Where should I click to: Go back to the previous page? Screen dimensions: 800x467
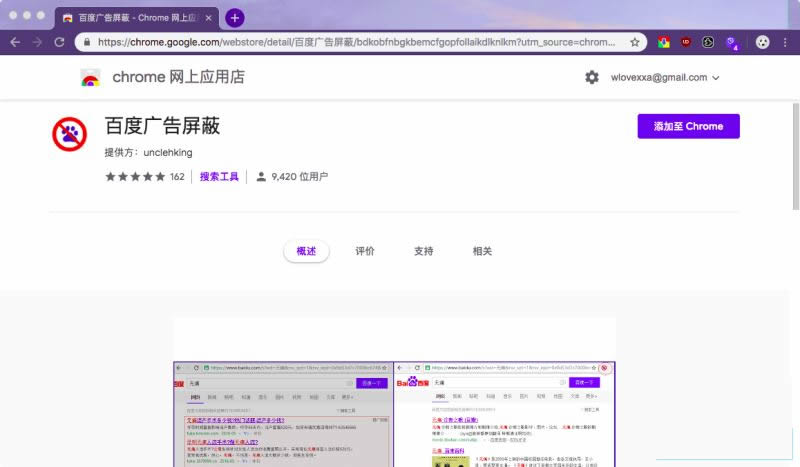15,42
